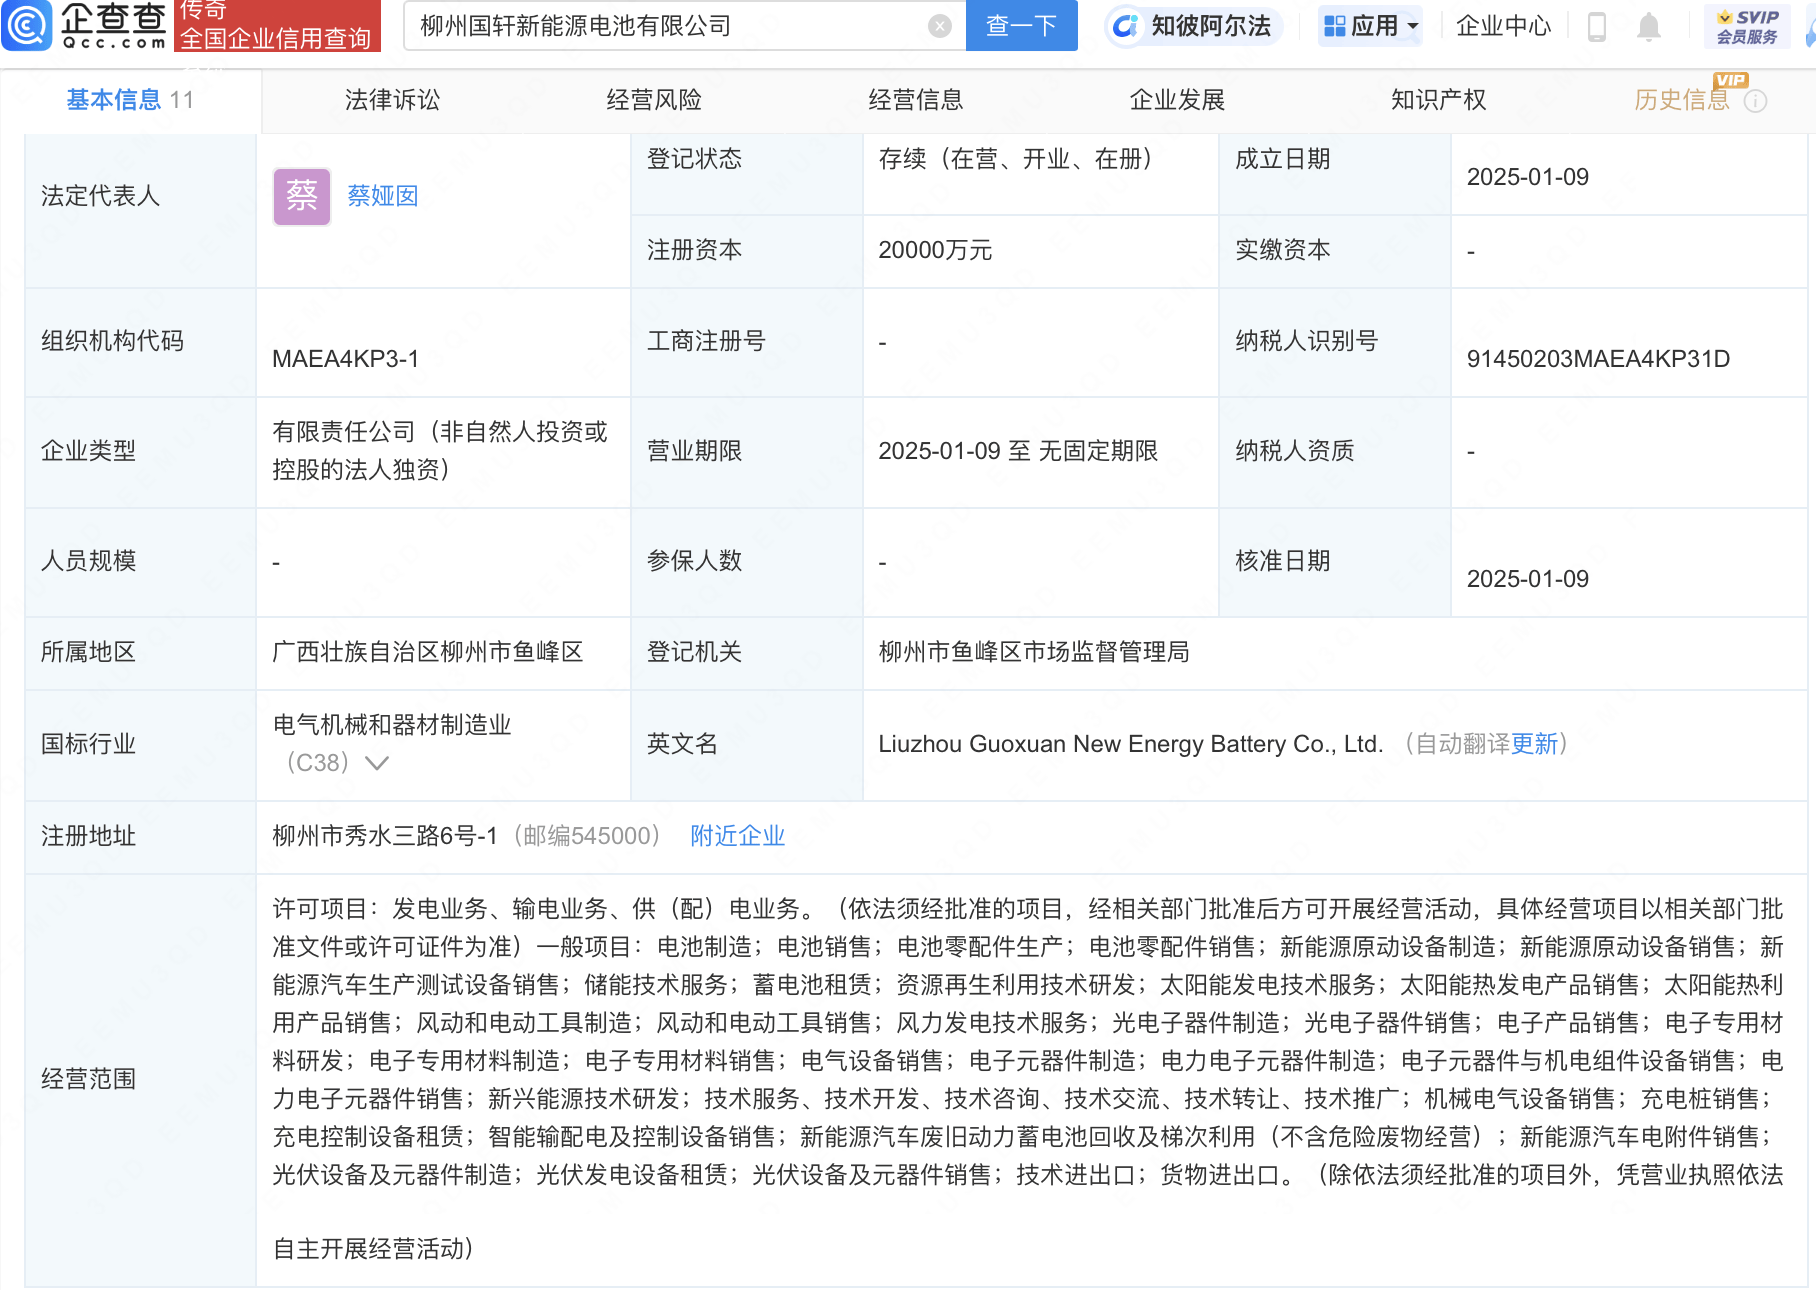
Task: Switch to 知识产权 tab
Action: [1439, 100]
